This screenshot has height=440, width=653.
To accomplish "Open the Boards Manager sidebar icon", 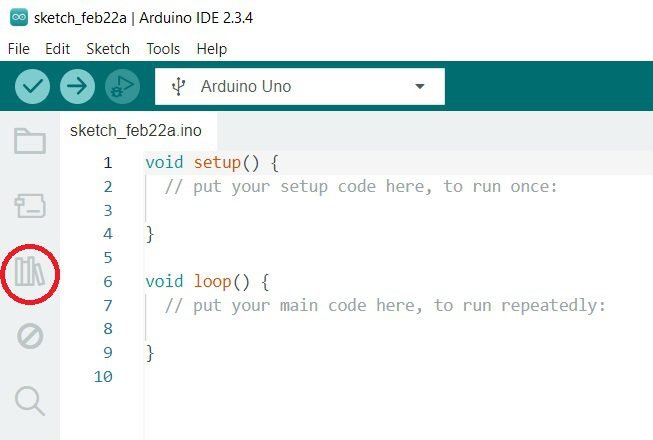I will click(30, 207).
